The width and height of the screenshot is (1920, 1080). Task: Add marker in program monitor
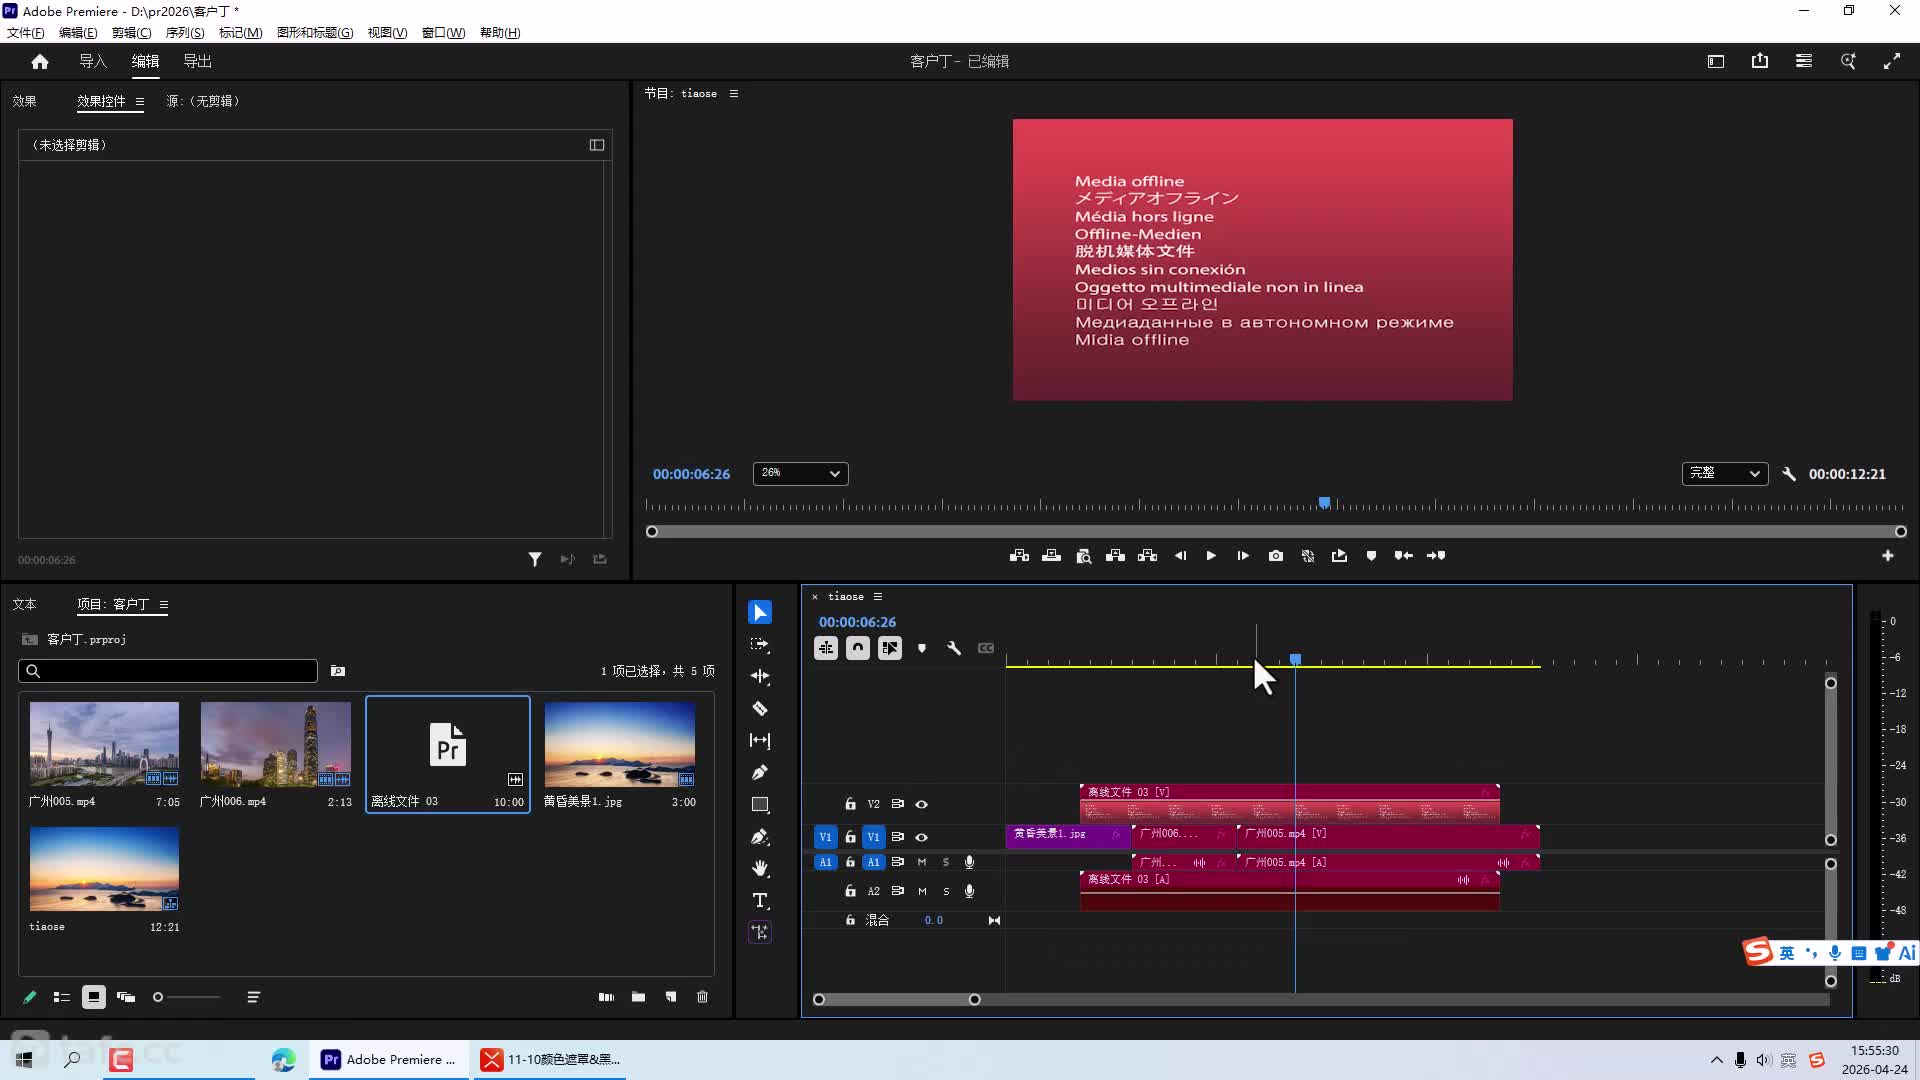1371,556
